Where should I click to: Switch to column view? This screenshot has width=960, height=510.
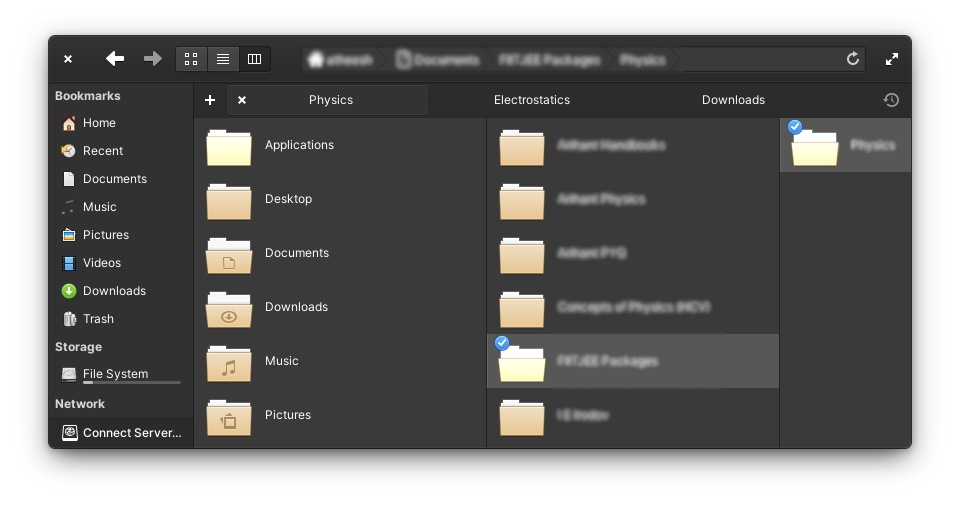click(x=254, y=59)
